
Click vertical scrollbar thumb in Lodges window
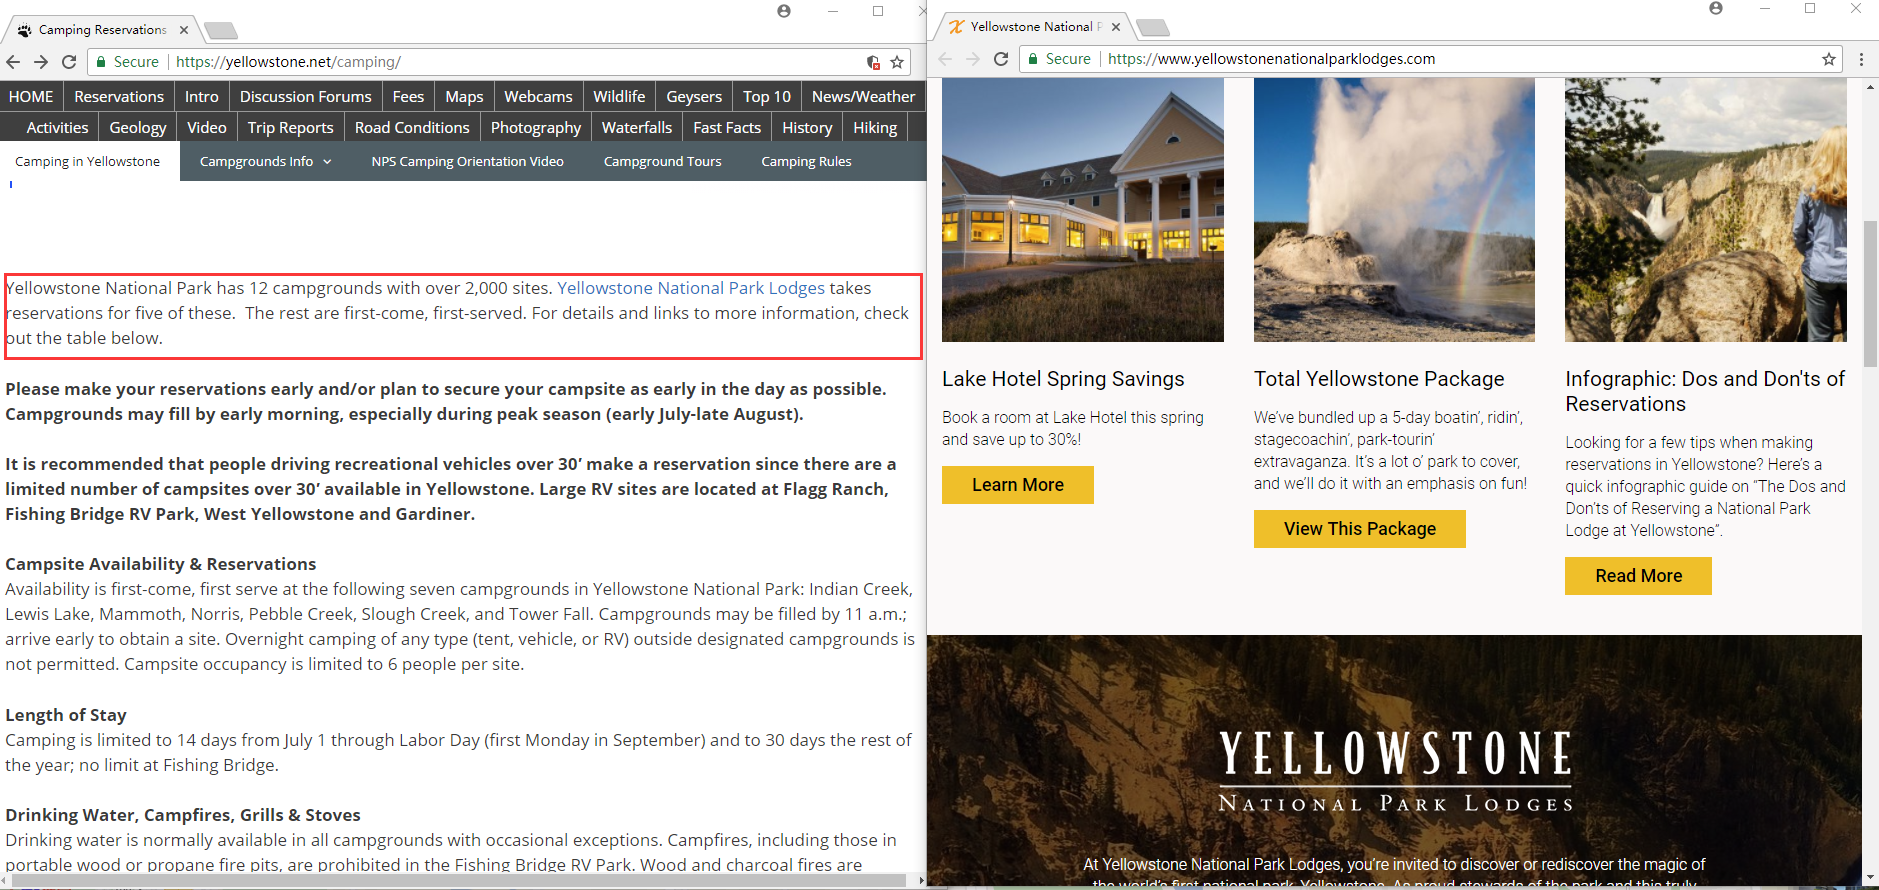pyautogui.click(x=1870, y=294)
